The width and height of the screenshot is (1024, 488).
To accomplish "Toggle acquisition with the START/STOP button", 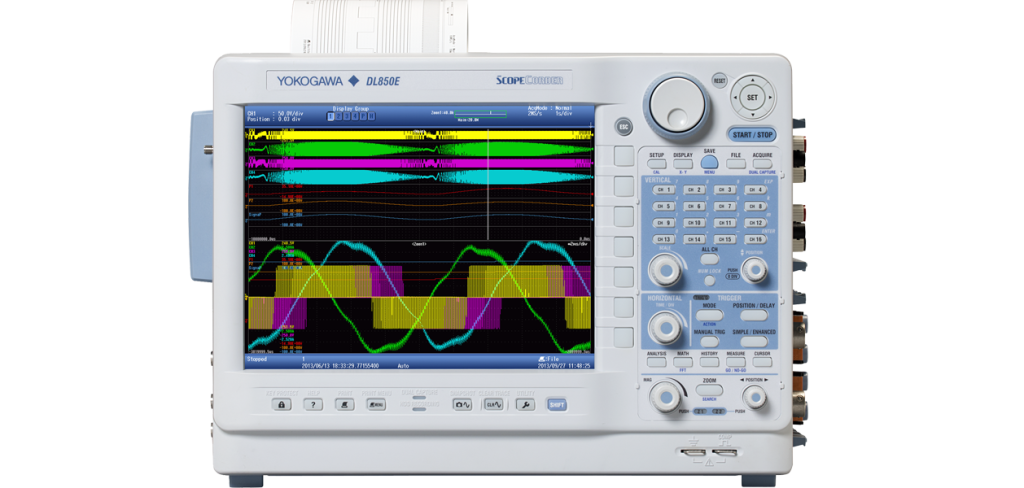I will click(752, 135).
